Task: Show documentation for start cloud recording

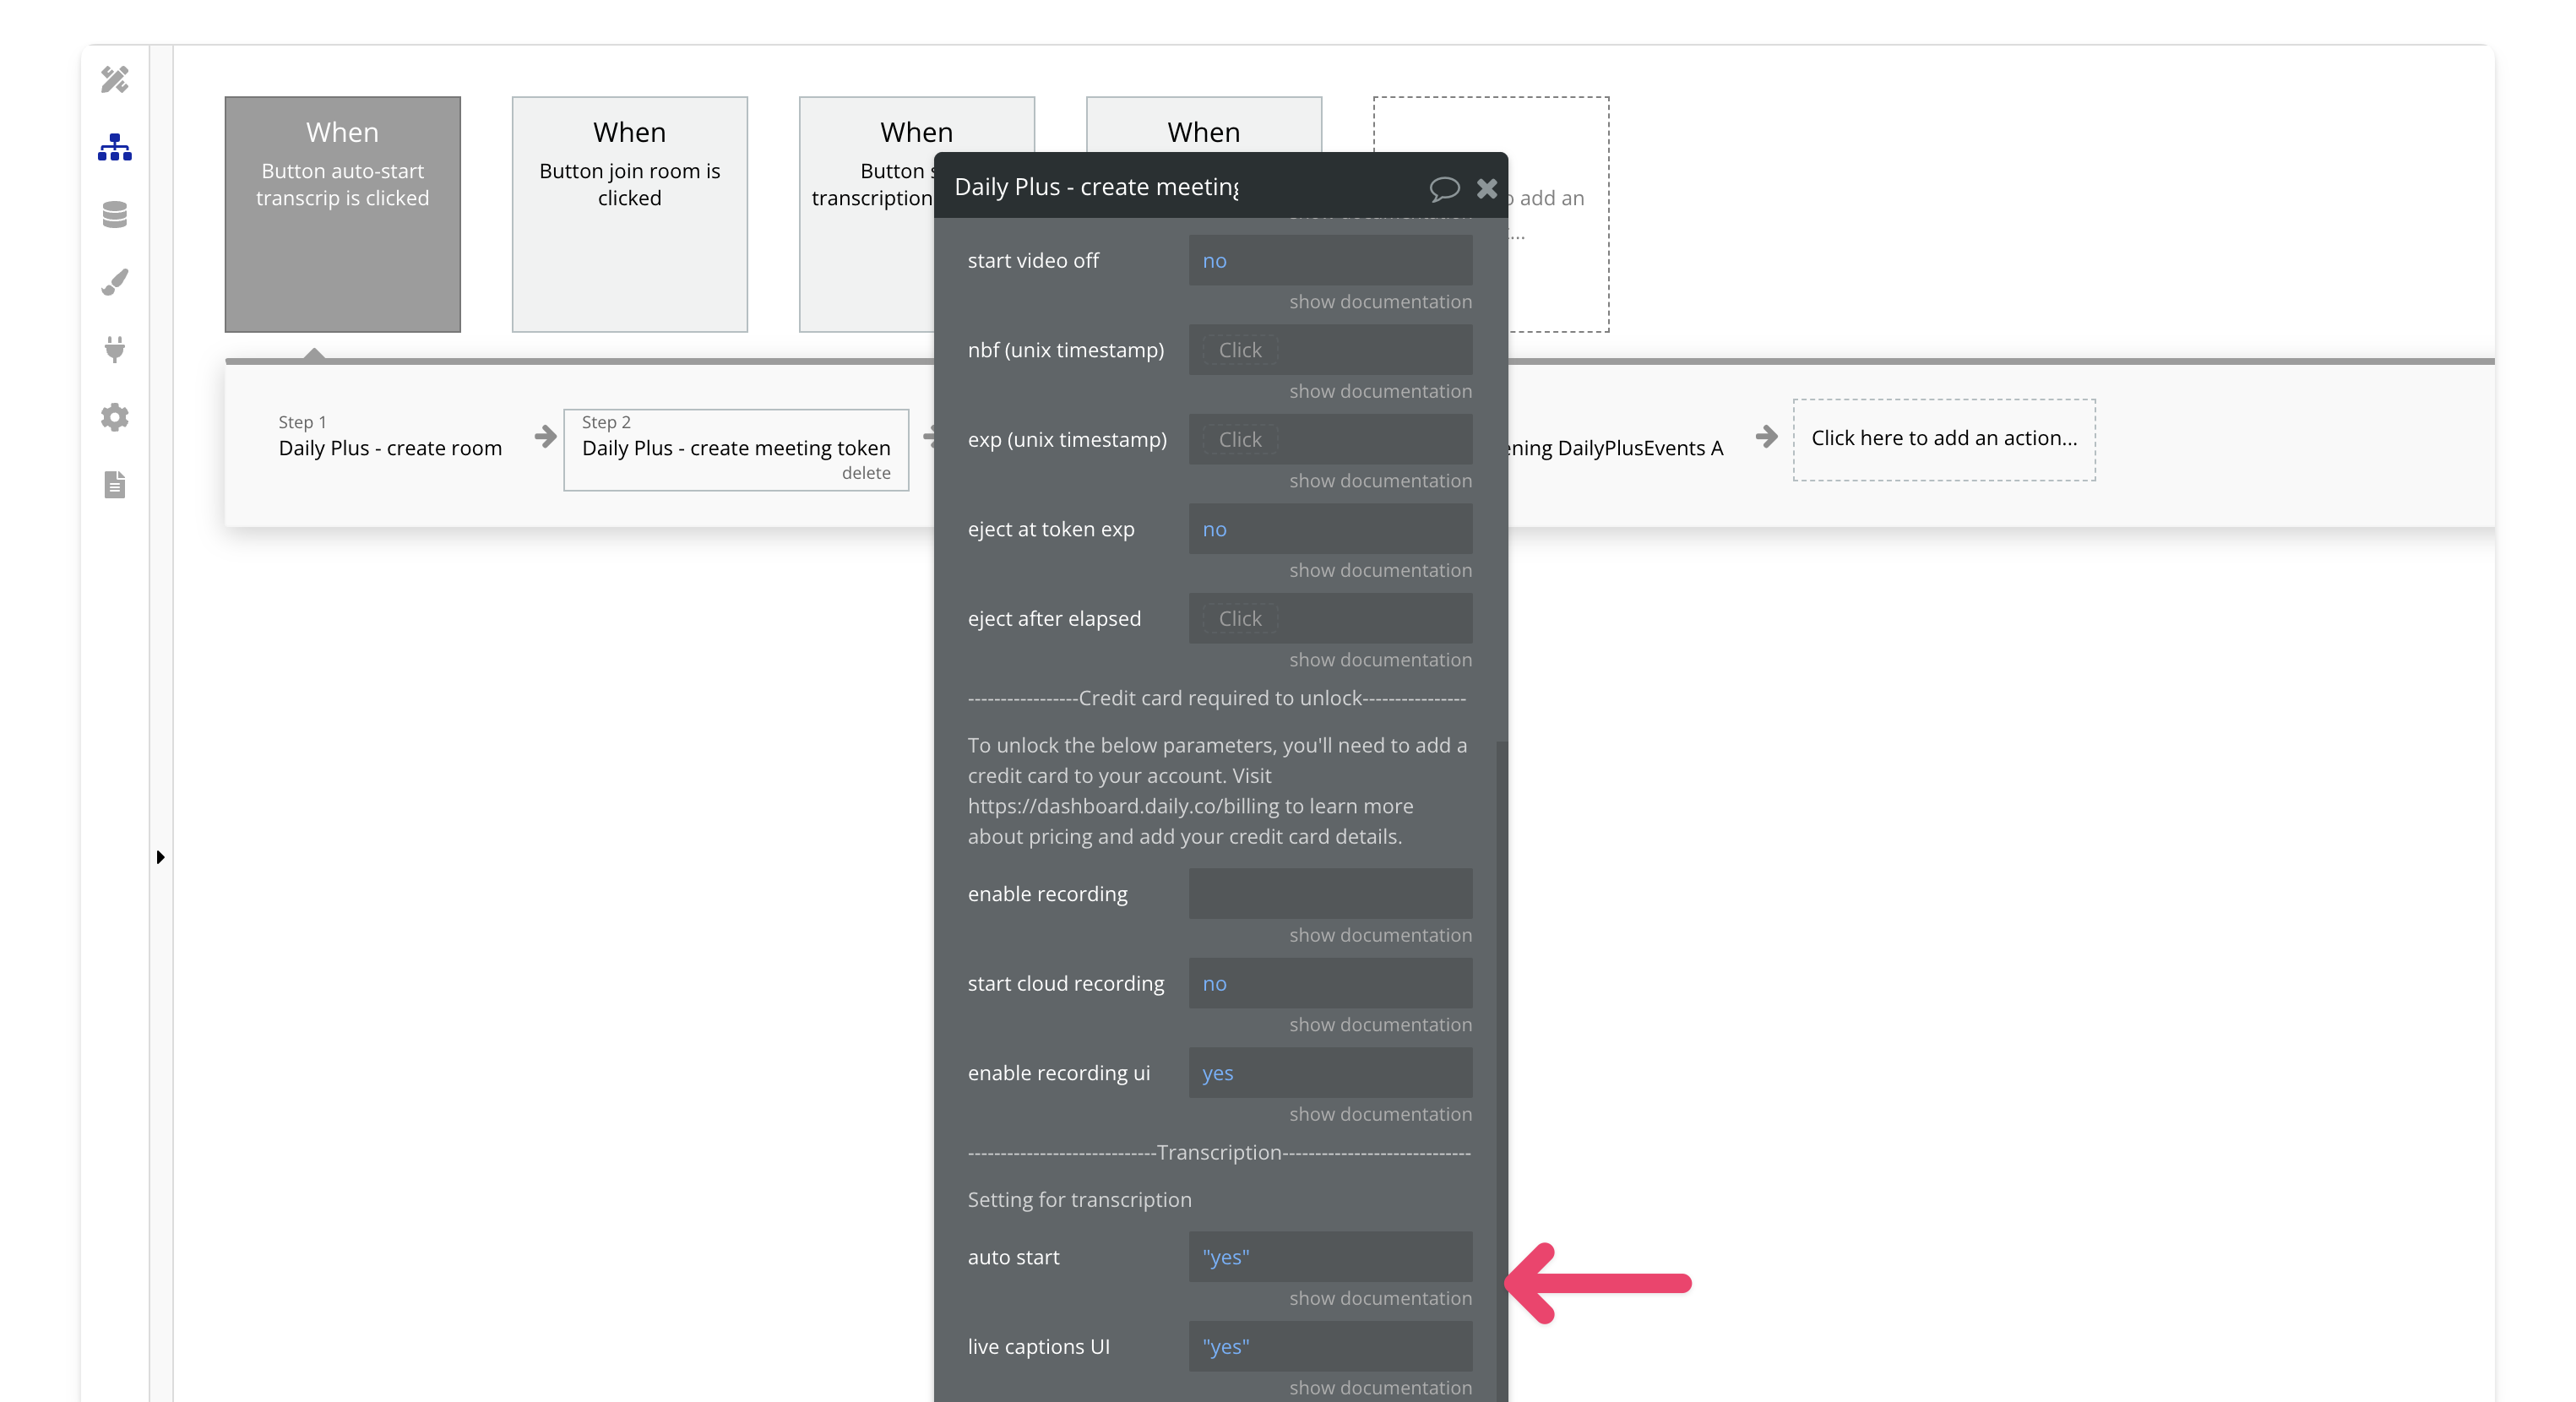Action: (1380, 1025)
